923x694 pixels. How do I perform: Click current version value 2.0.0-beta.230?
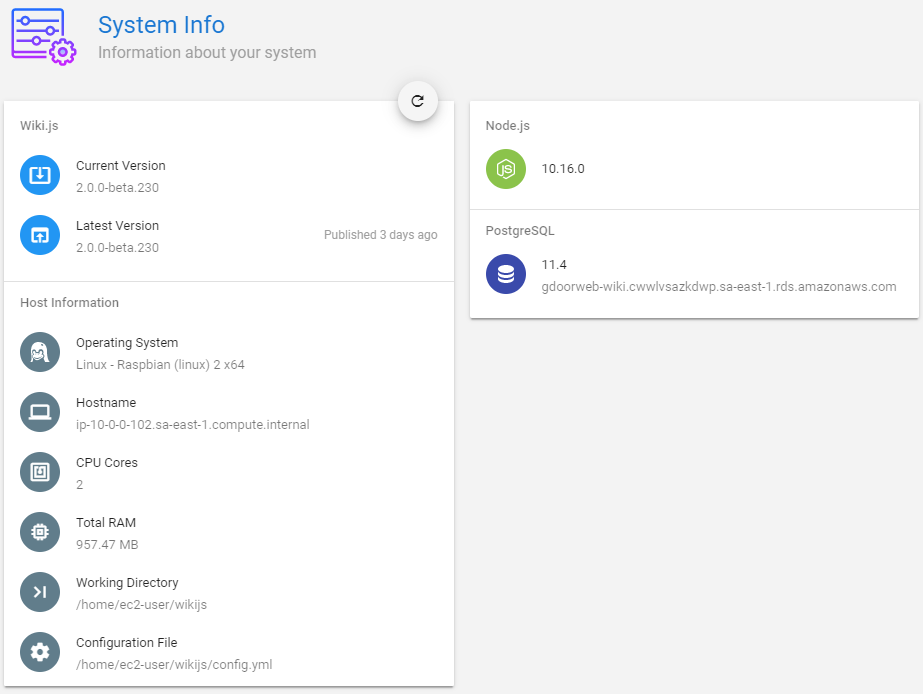(x=117, y=188)
